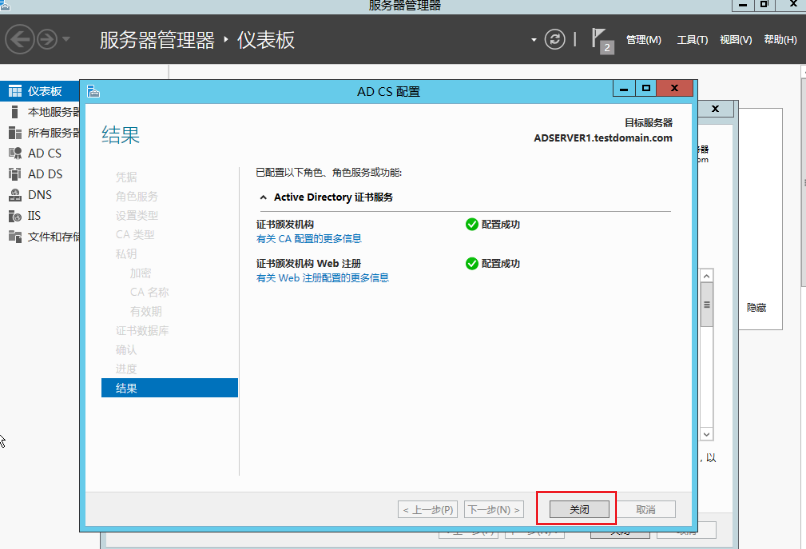The height and width of the screenshot is (549, 806).
Task: Click the 关闭 button in AD CS dialog
Action: (579, 509)
